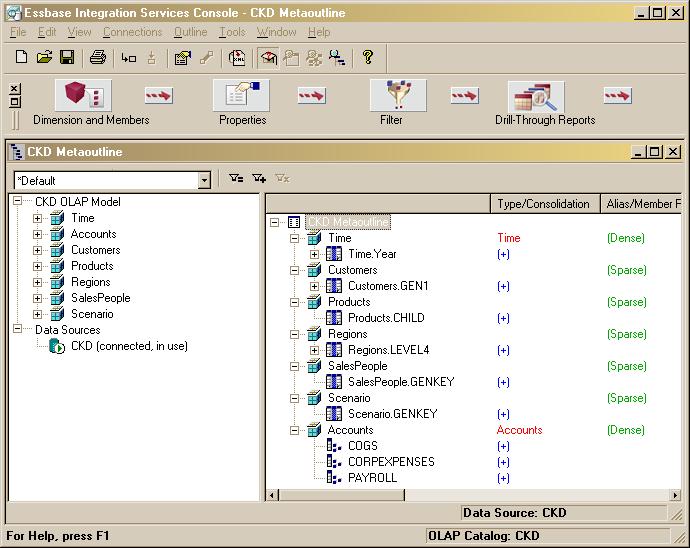The width and height of the screenshot is (690, 548).
Task: Expand Customers in OLAP Model tree
Action: pos(37,250)
